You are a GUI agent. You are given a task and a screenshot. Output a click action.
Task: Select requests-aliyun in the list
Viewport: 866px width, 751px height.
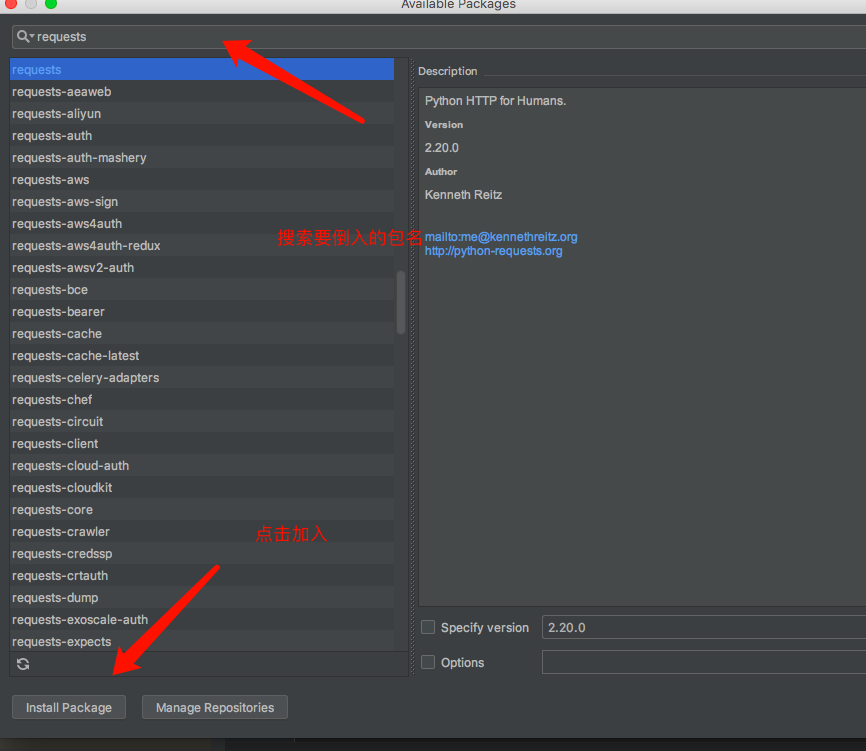pyautogui.click(x=202, y=114)
